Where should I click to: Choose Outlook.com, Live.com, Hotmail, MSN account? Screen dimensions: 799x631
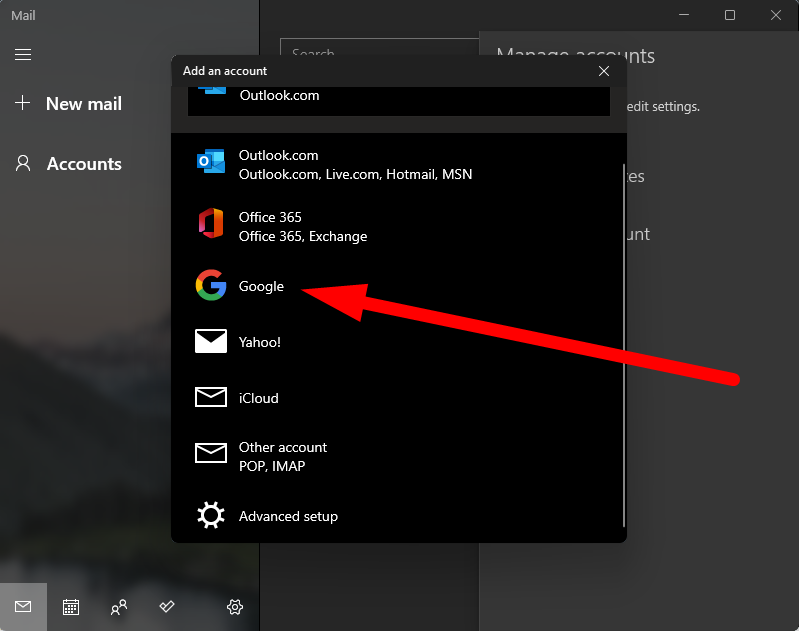(x=397, y=165)
